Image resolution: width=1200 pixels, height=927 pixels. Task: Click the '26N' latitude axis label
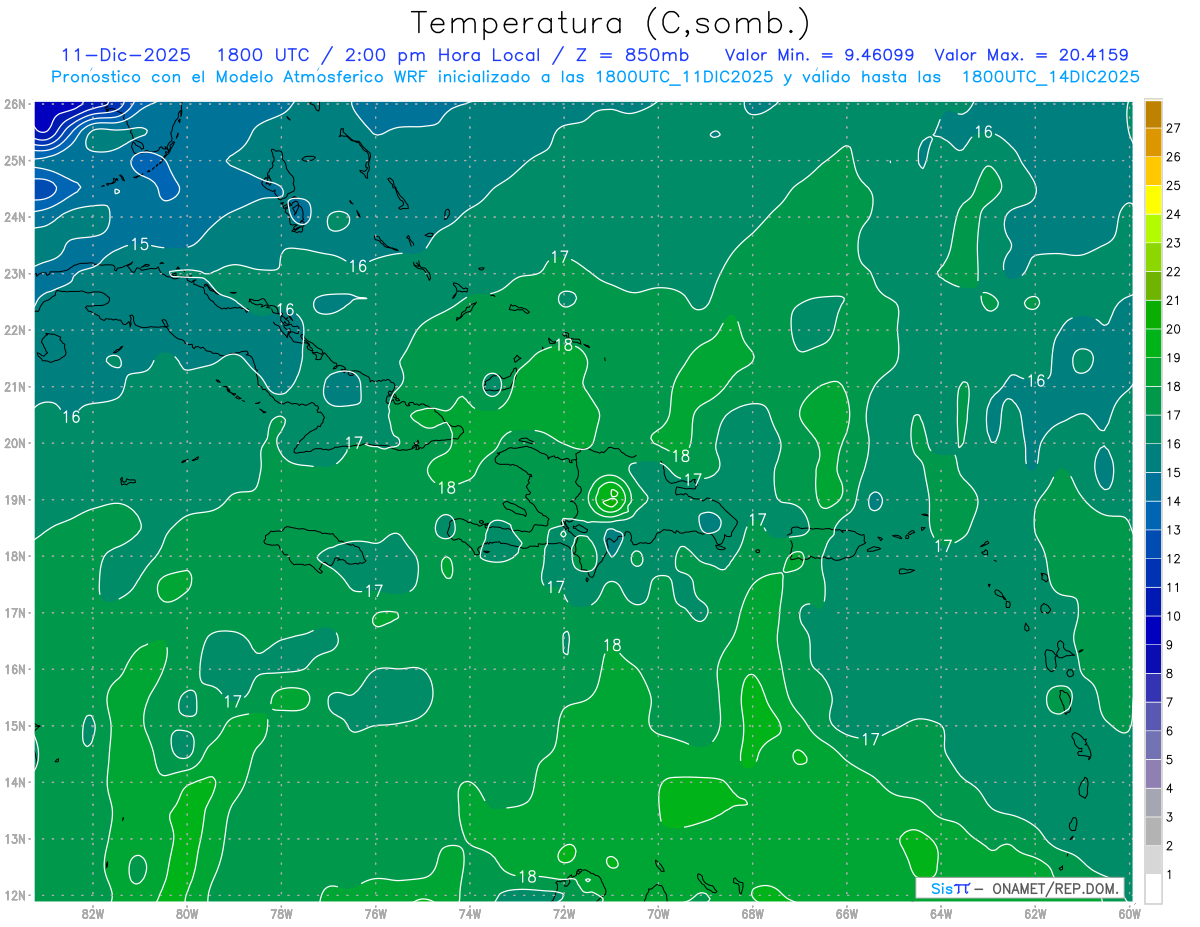14,103
